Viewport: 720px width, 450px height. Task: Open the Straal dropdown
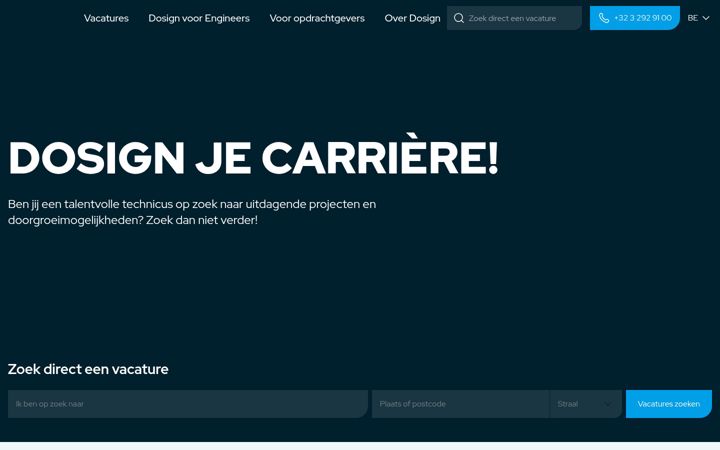(x=585, y=404)
